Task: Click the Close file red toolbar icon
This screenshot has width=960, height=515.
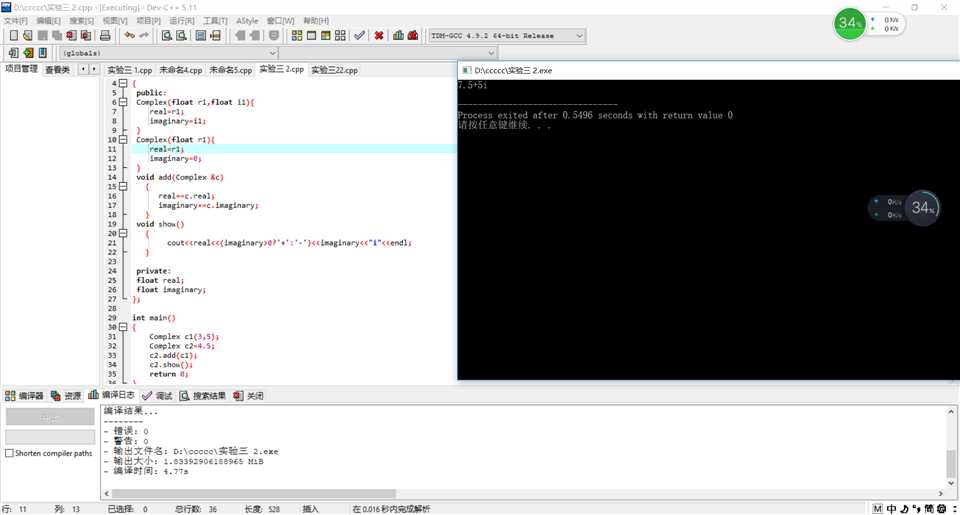Action: pos(71,36)
